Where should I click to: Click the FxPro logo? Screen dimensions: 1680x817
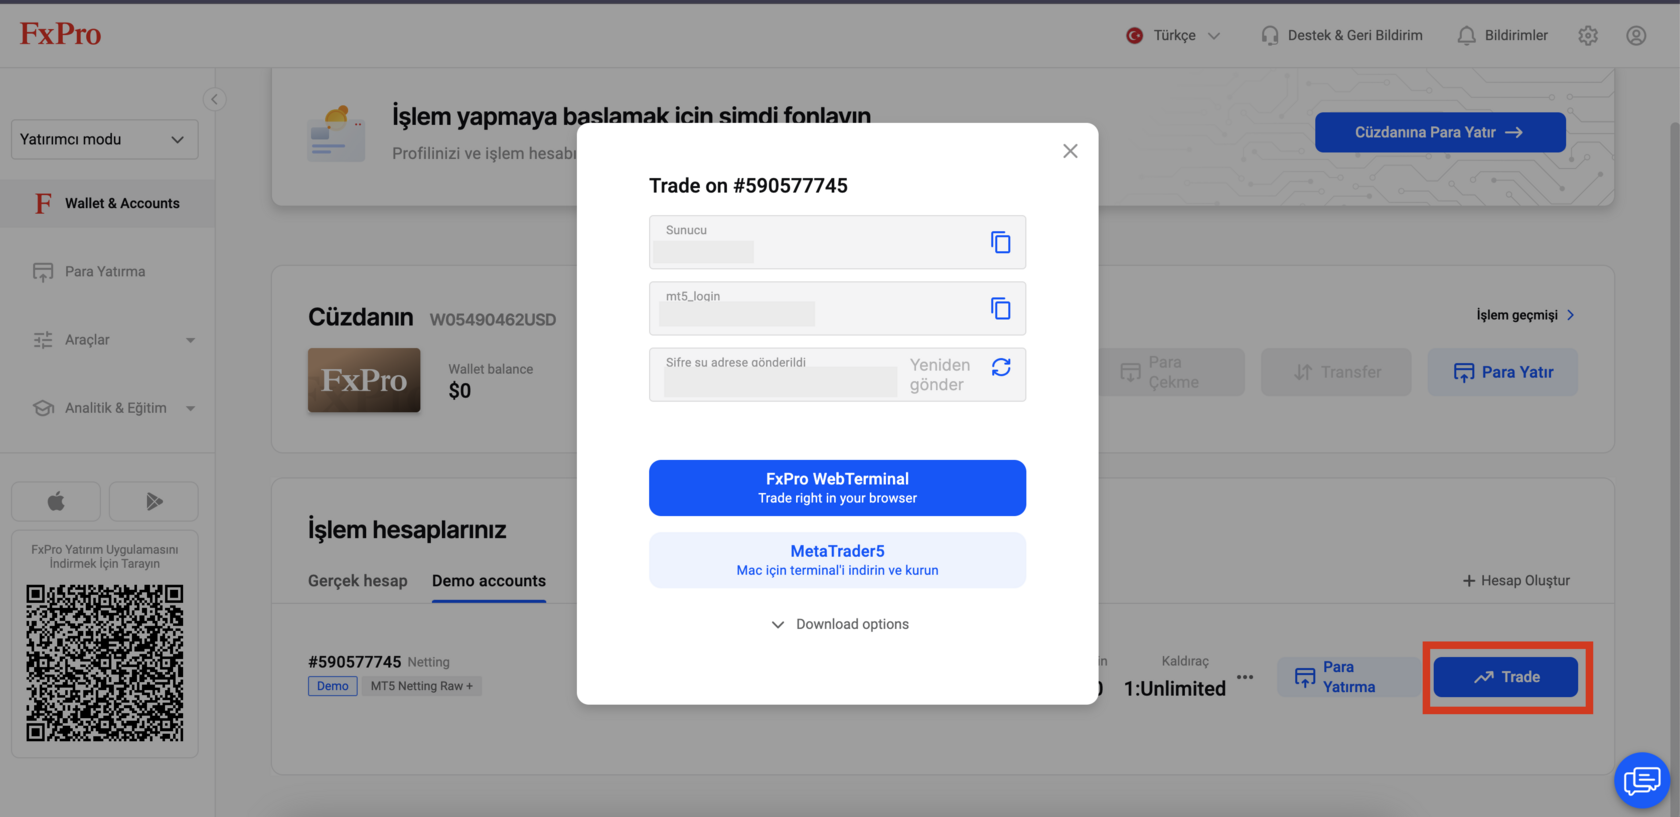tap(61, 34)
